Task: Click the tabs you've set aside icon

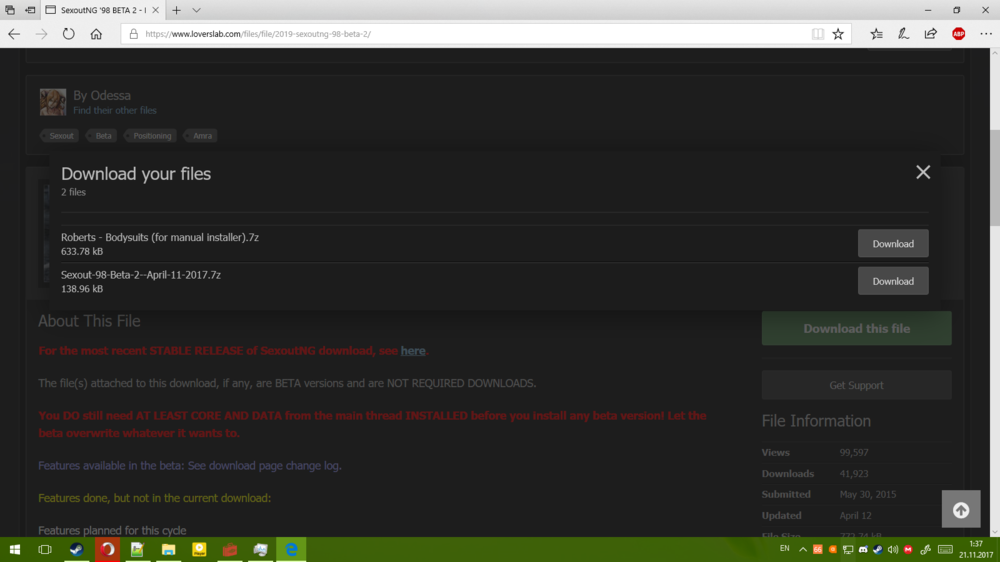Action: coord(10,10)
